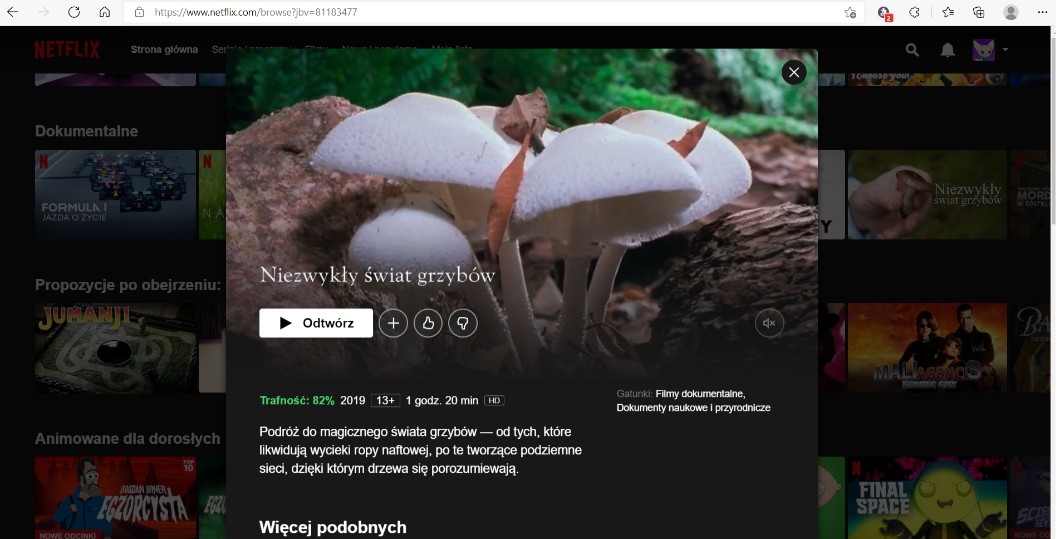Add title to My List with plus icon
1060x539 pixels.
pyautogui.click(x=393, y=323)
